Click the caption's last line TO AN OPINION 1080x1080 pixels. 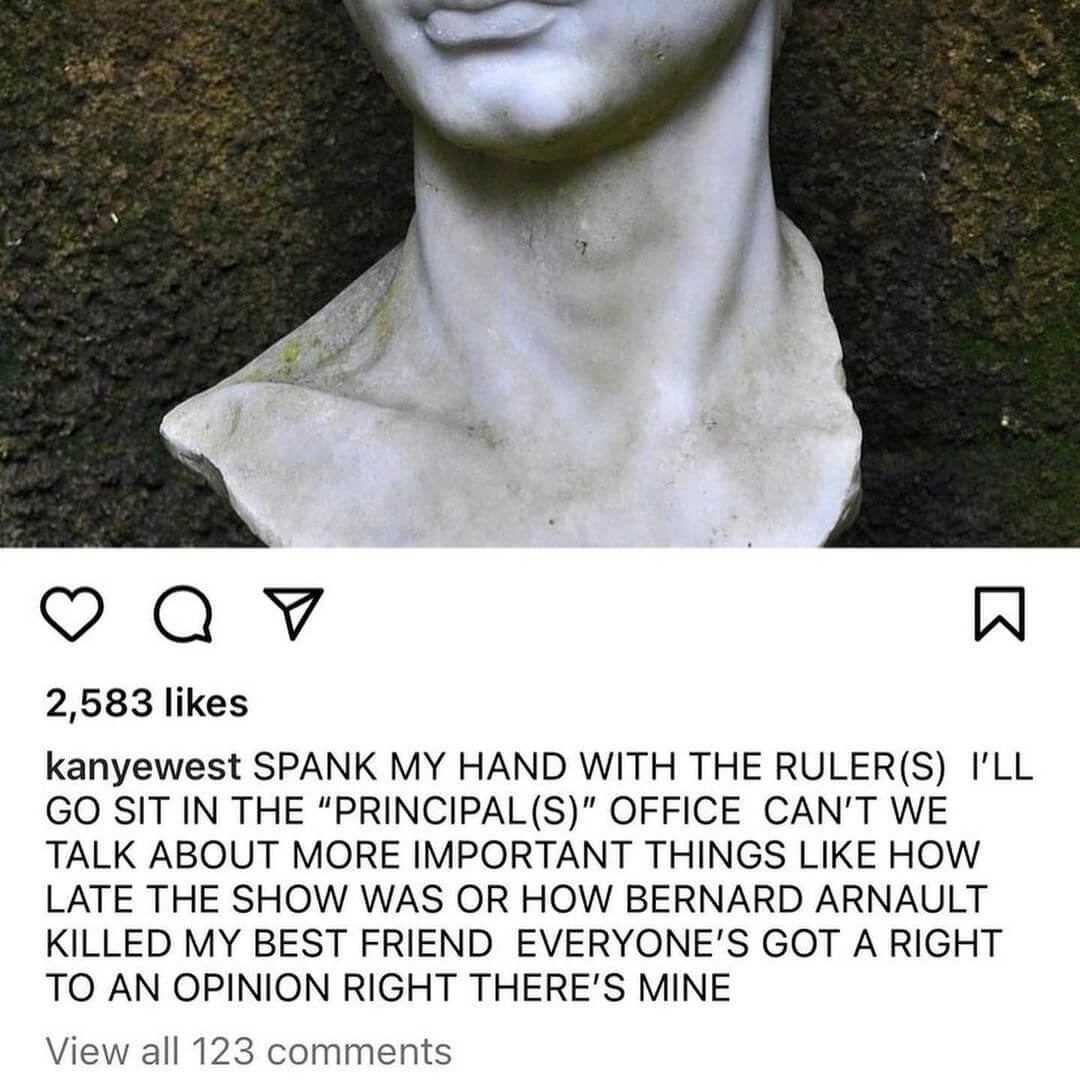(388, 988)
